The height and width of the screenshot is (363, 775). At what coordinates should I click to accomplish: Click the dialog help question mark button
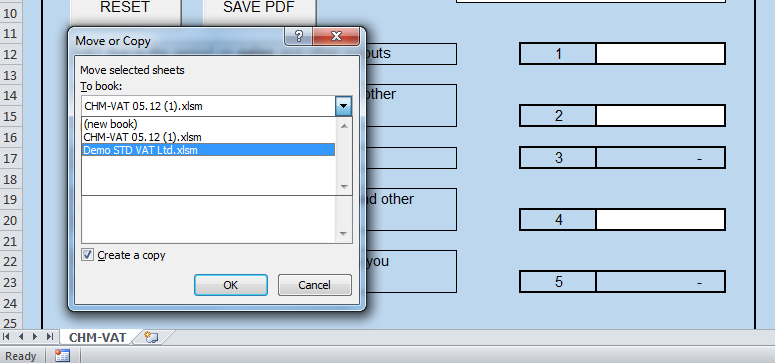[x=299, y=36]
